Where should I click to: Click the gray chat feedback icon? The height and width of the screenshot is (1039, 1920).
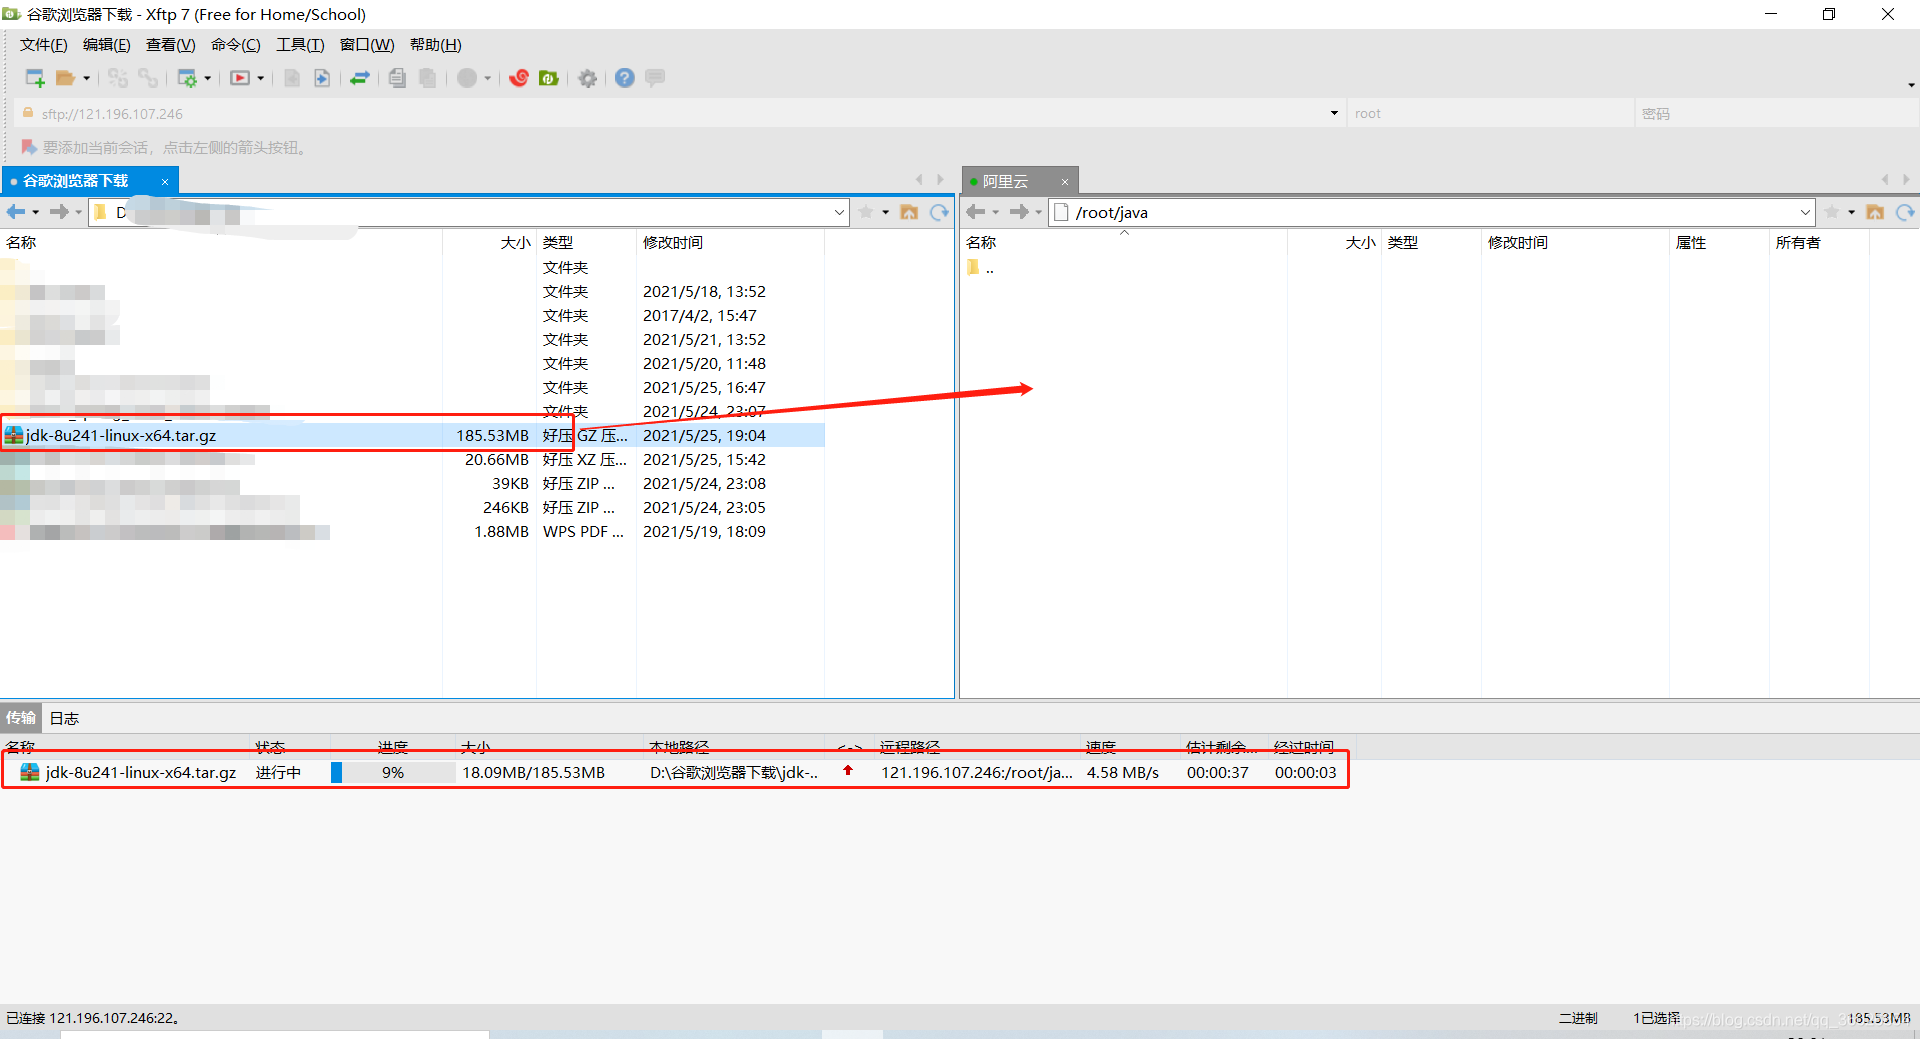[655, 78]
